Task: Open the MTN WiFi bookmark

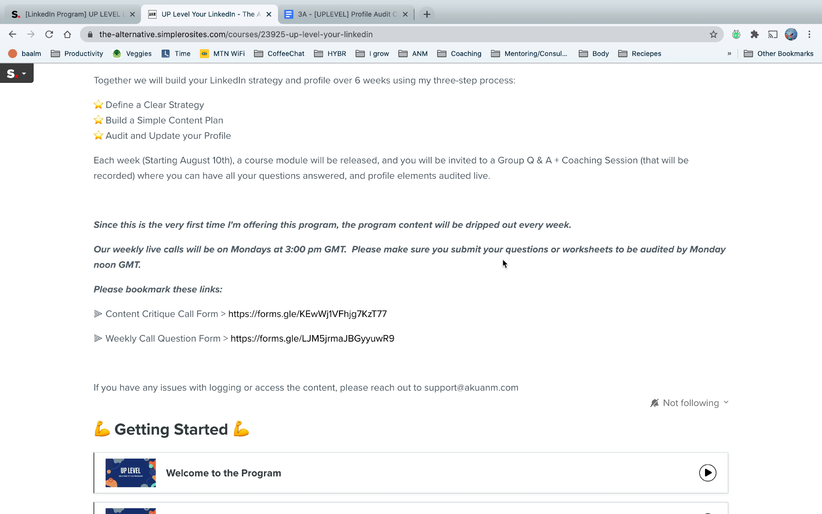Action: point(222,53)
